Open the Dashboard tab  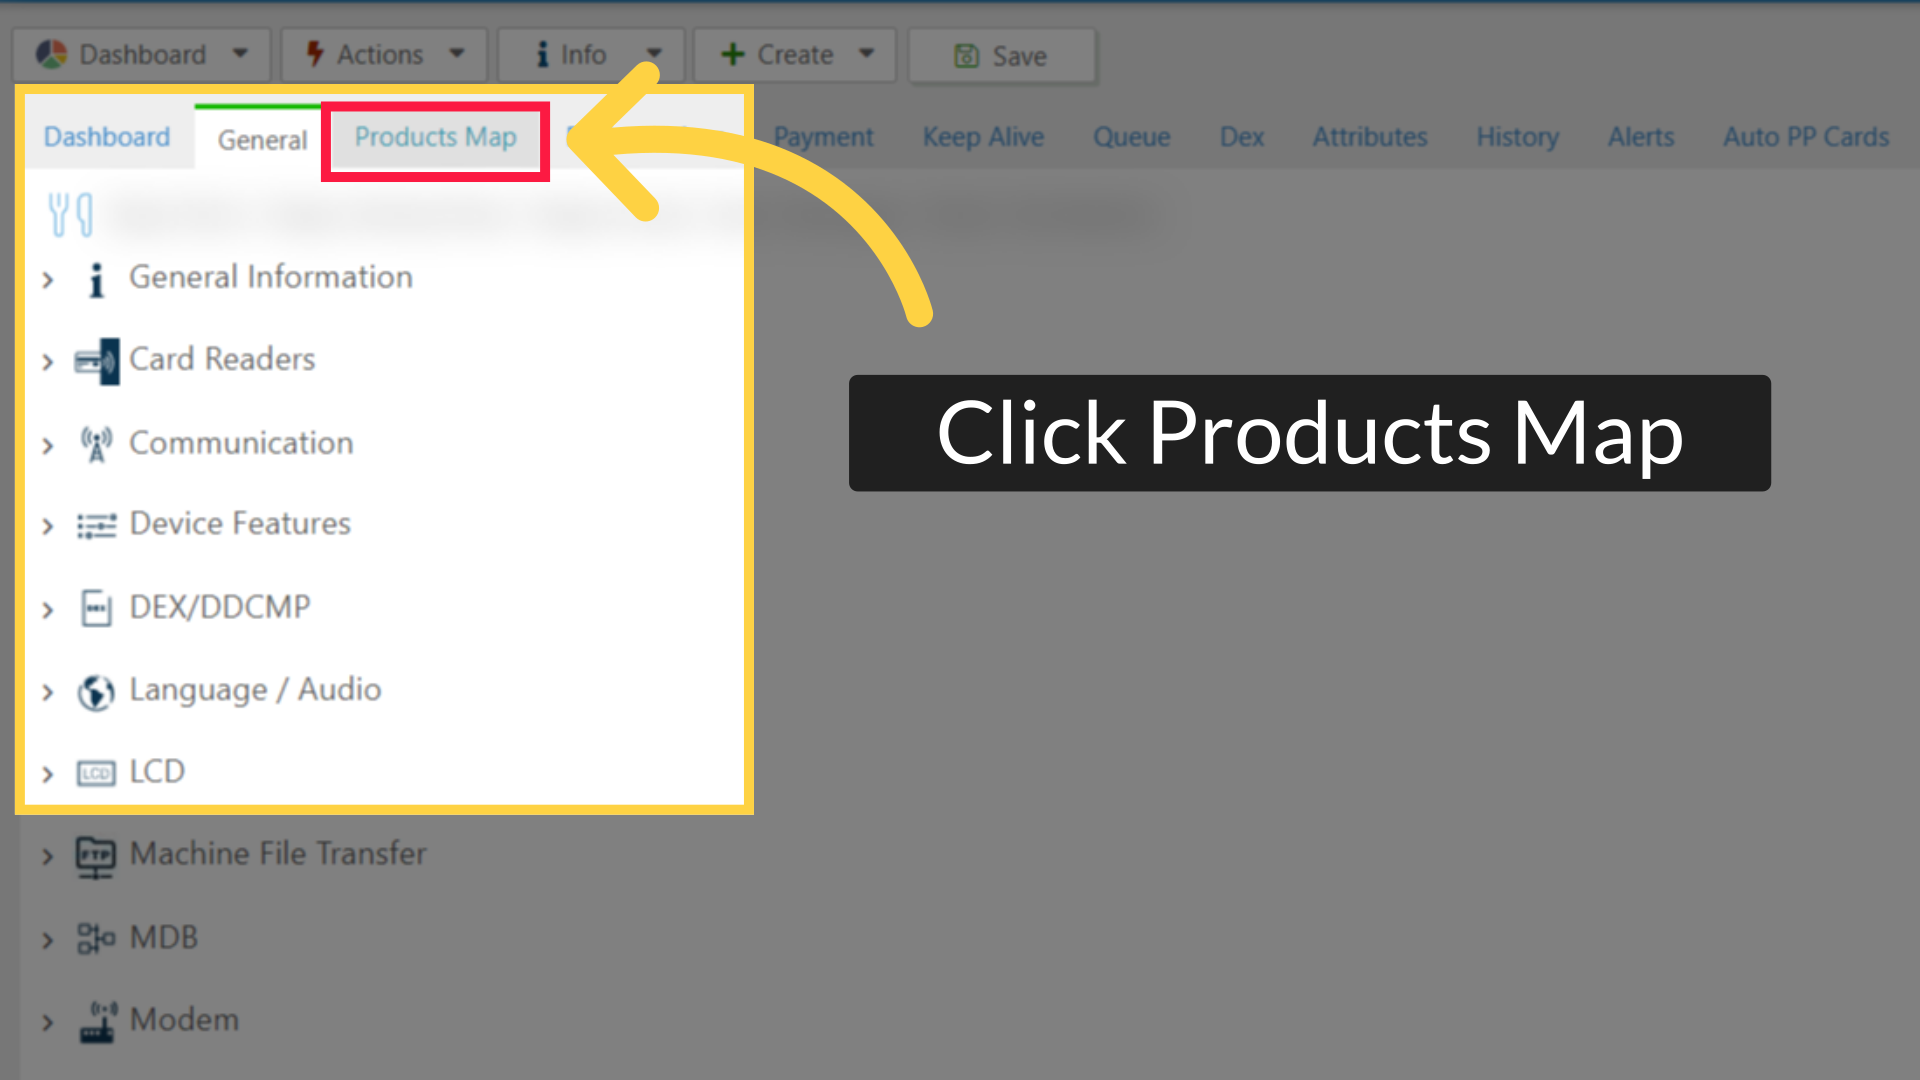click(105, 137)
